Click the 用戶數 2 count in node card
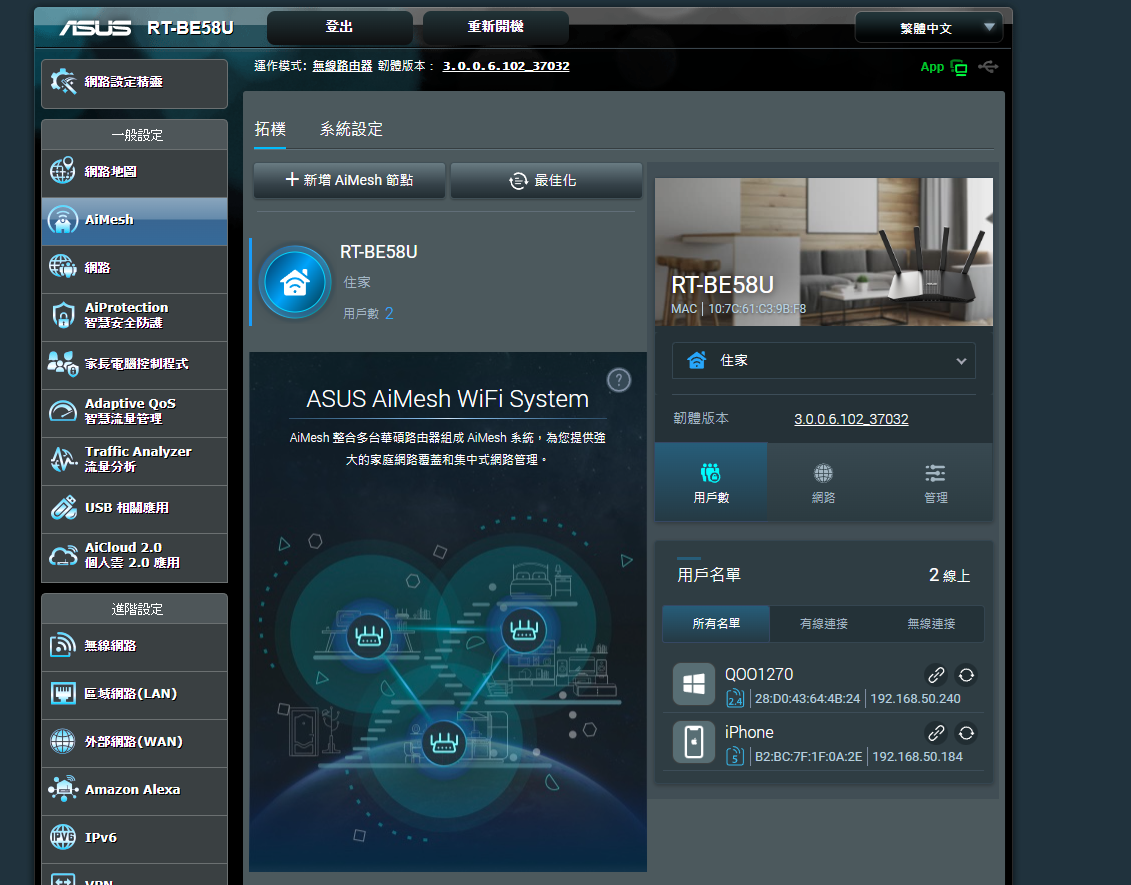Image resolution: width=1131 pixels, height=885 pixels. pos(369,314)
